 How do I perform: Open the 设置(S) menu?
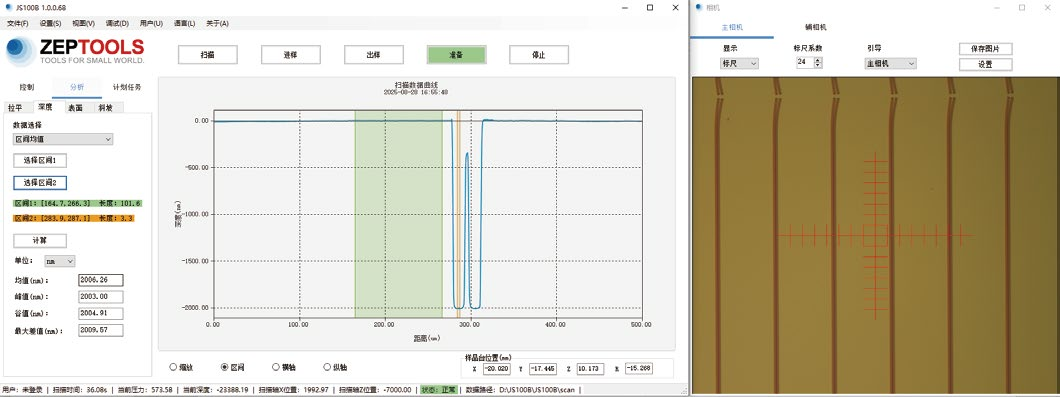click(x=51, y=23)
